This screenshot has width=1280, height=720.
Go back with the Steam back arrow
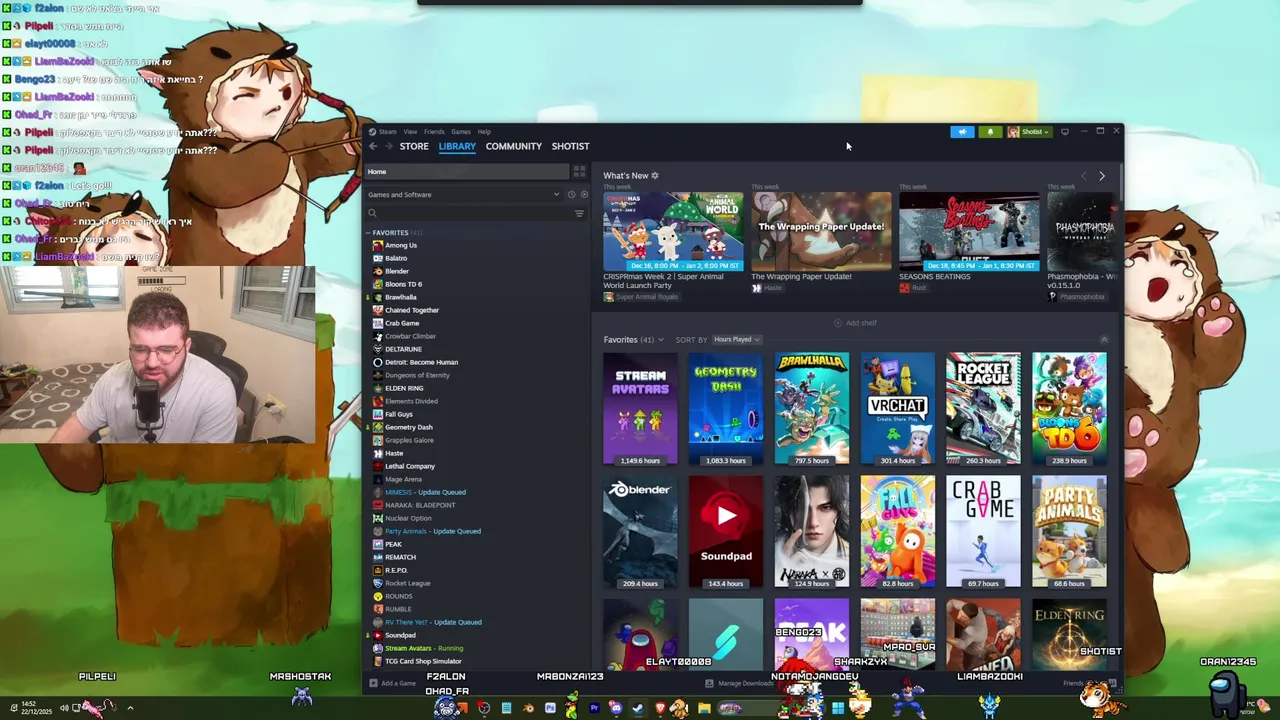[x=373, y=146]
